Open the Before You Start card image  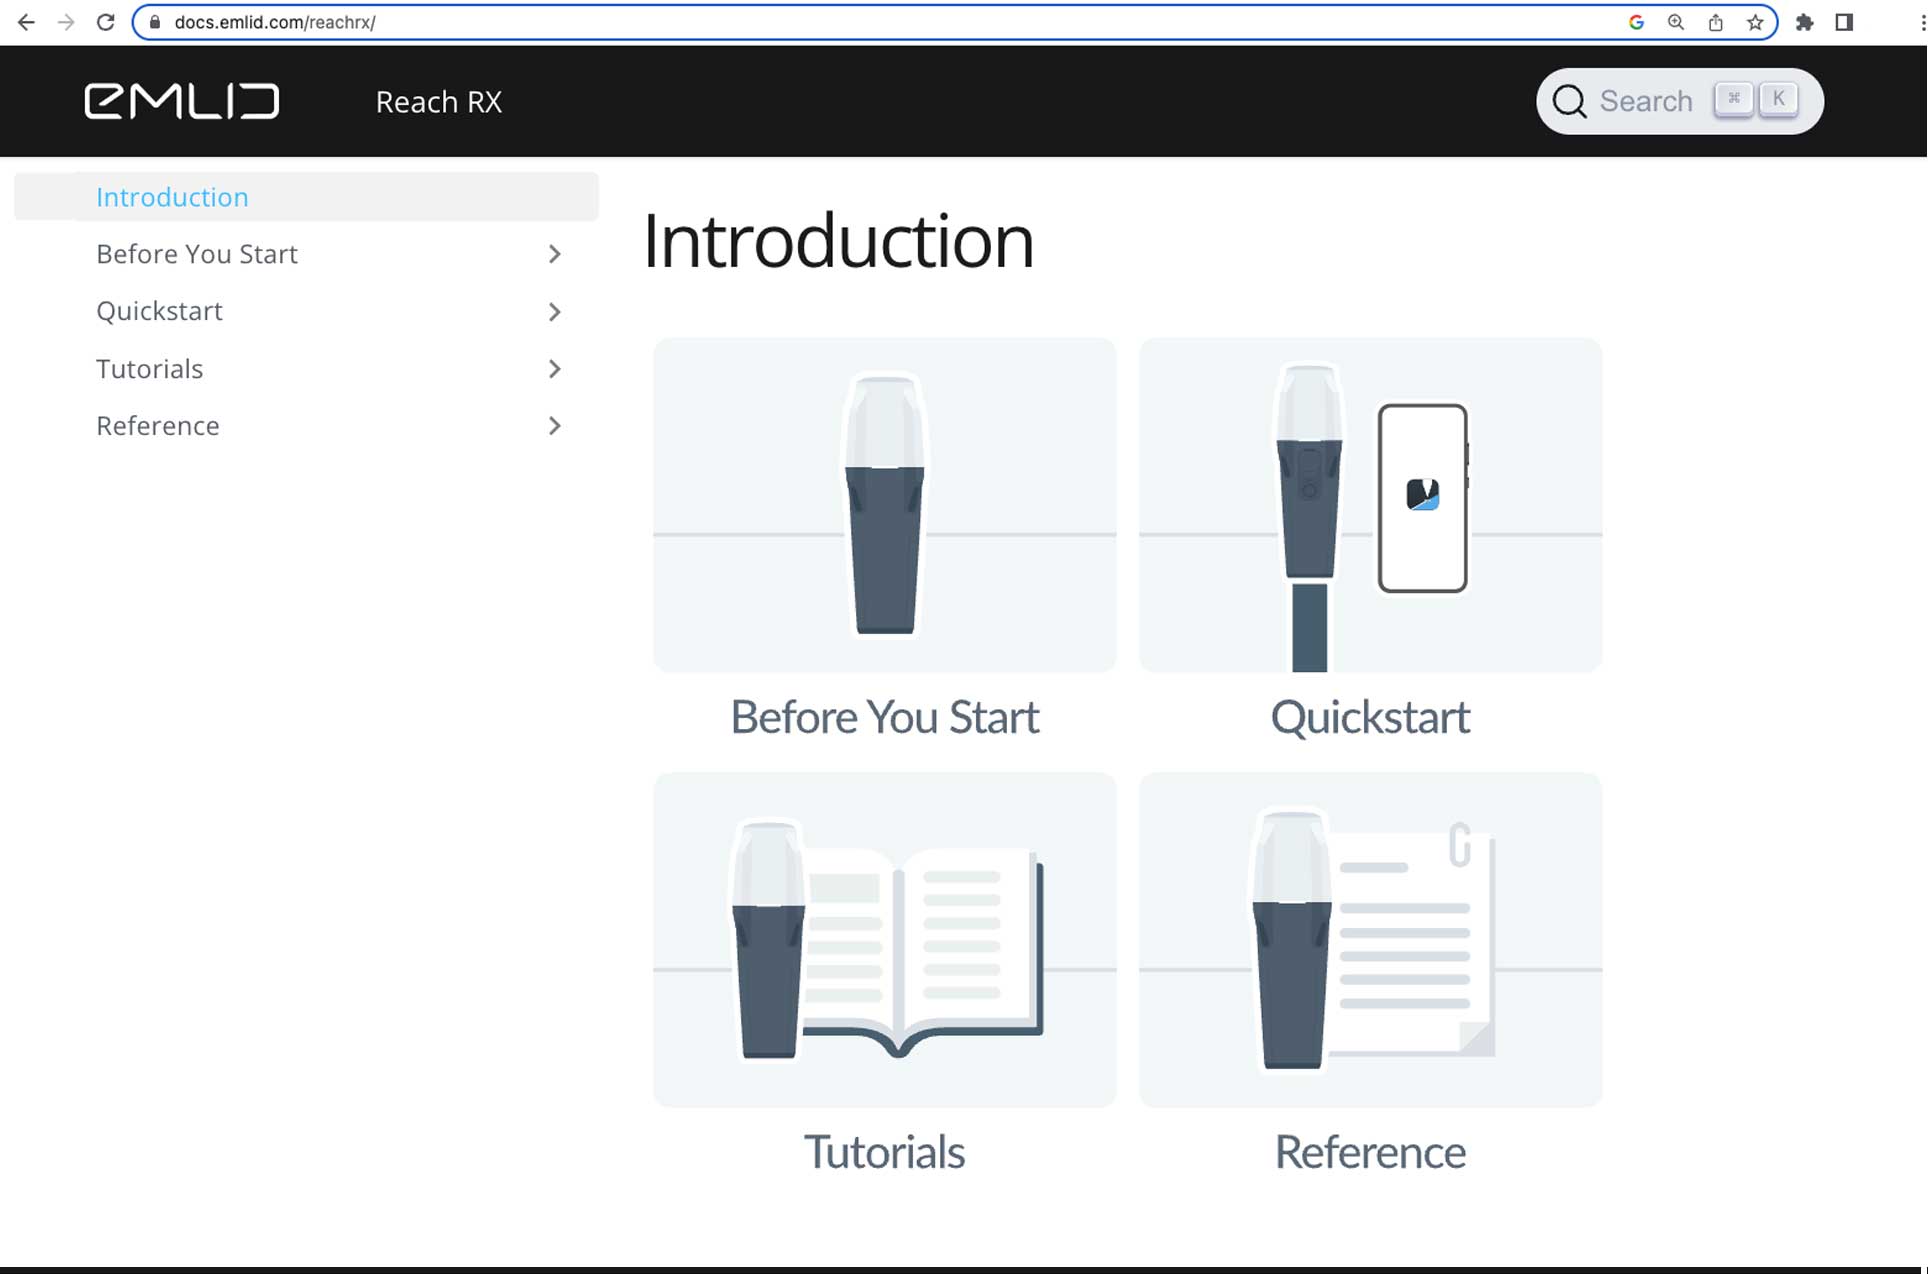tap(884, 505)
